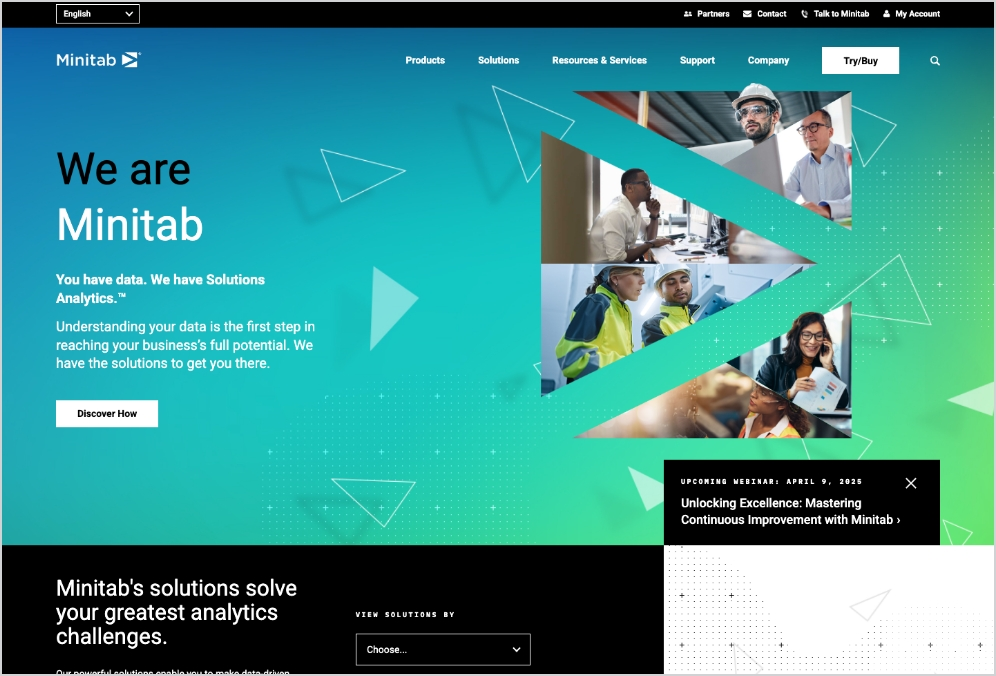Click the Talk to Minitab phone icon
Image resolution: width=996 pixels, height=676 pixels.
[805, 13]
